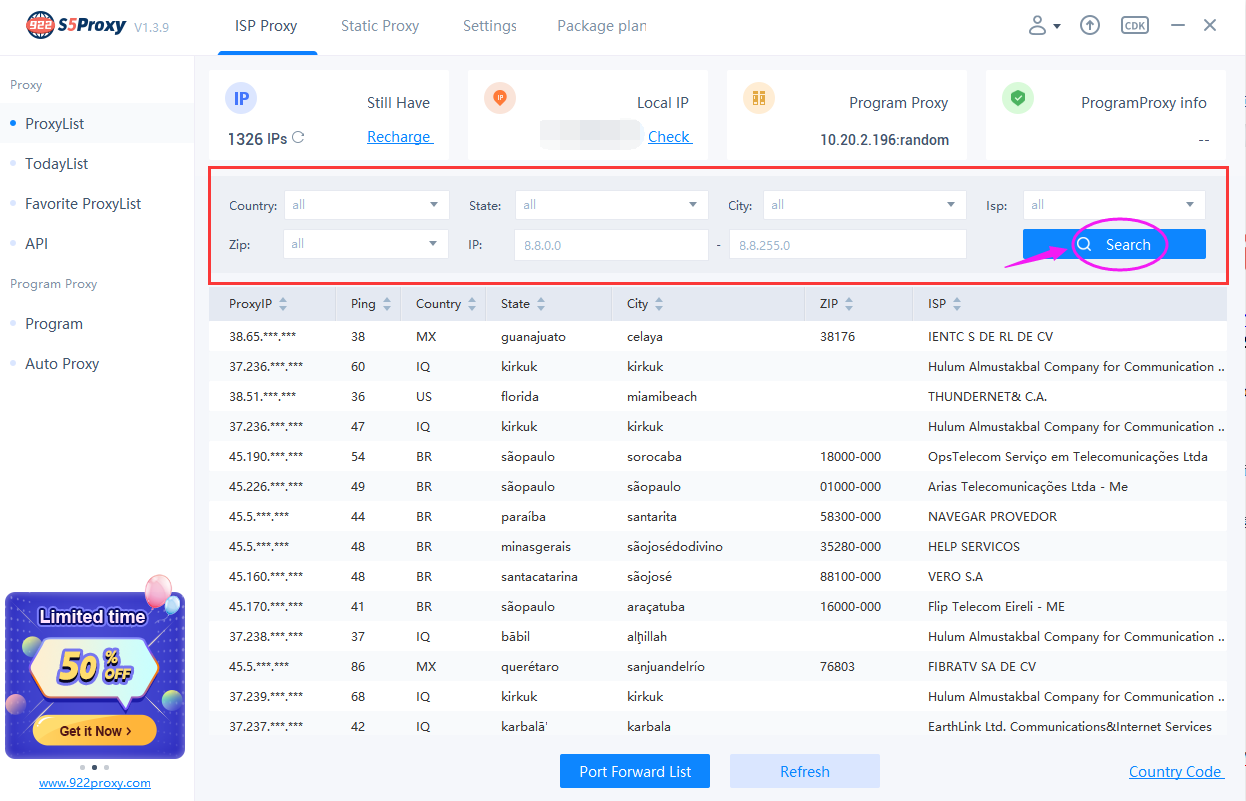Click the Port Forward List button
This screenshot has width=1246, height=801.
tap(634, 770)
